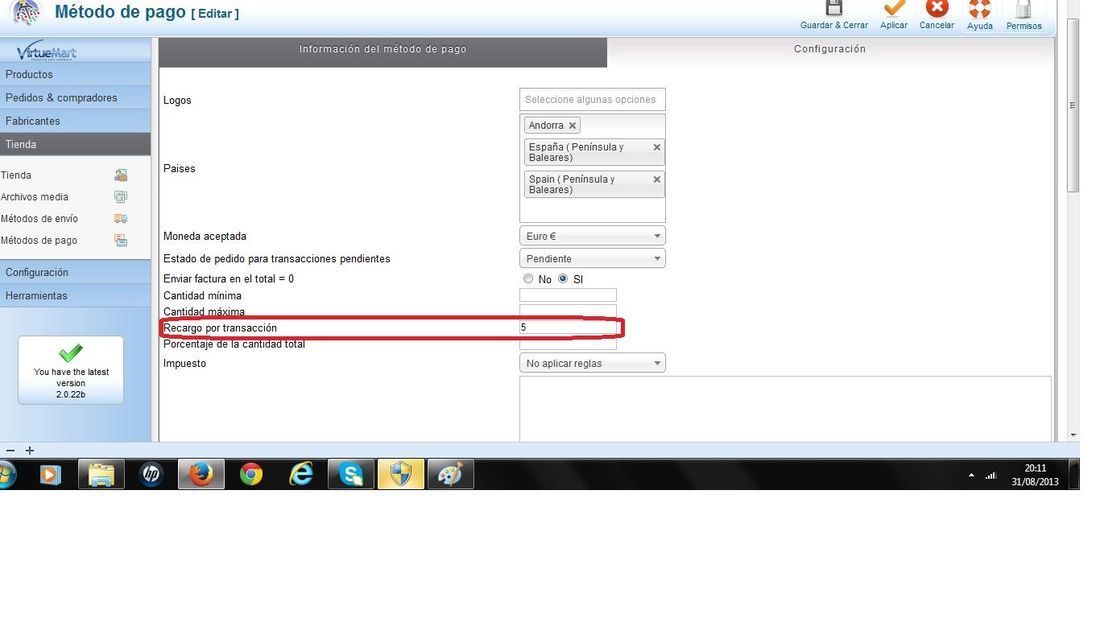Remove Andorra from the Paises list
Image resolution: width=1100 pixels, height=618 pixels.
(x=572, y=126)
